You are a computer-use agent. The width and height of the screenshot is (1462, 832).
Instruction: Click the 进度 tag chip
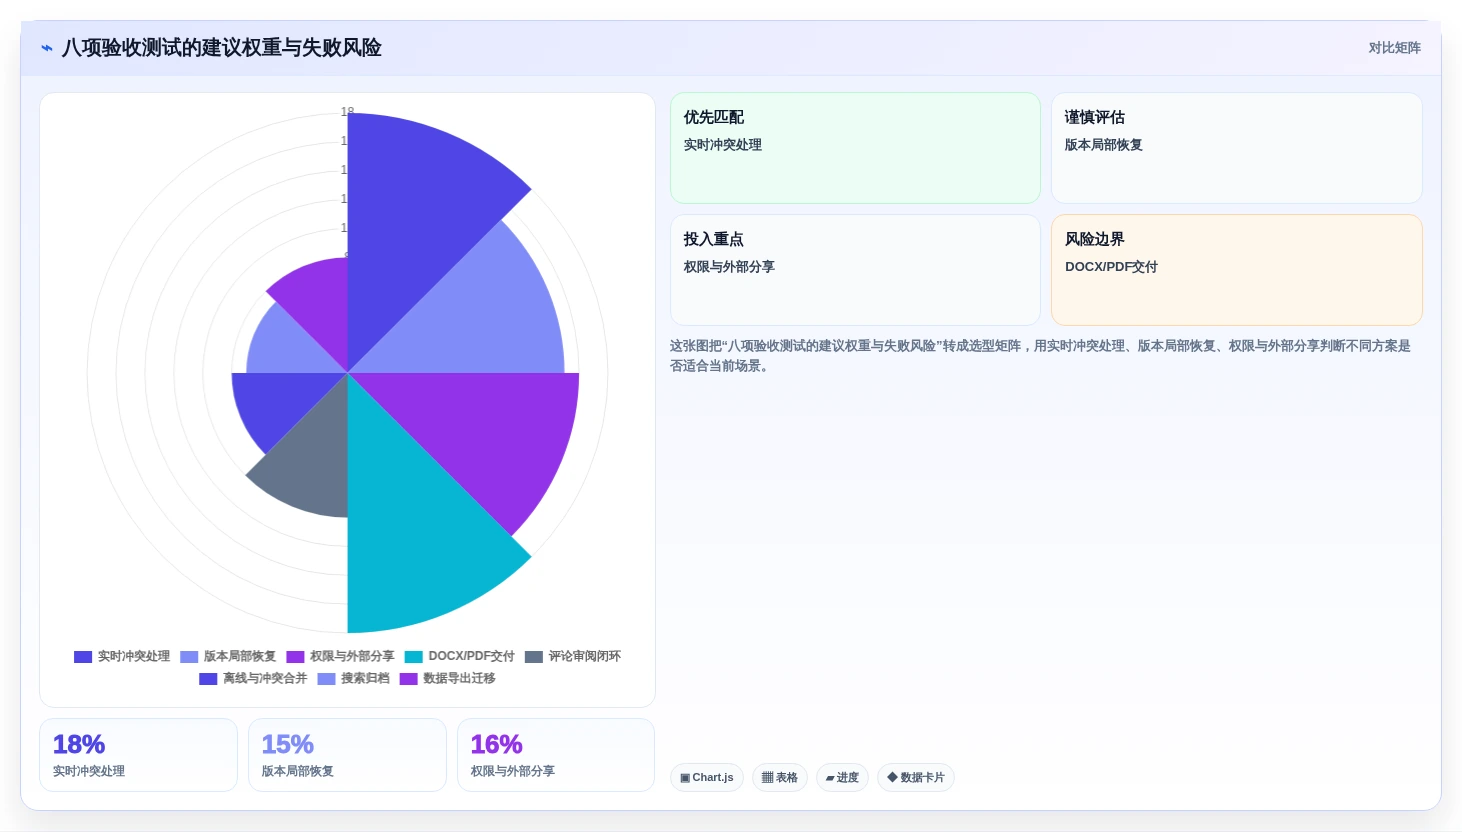(x=842, y=778)
